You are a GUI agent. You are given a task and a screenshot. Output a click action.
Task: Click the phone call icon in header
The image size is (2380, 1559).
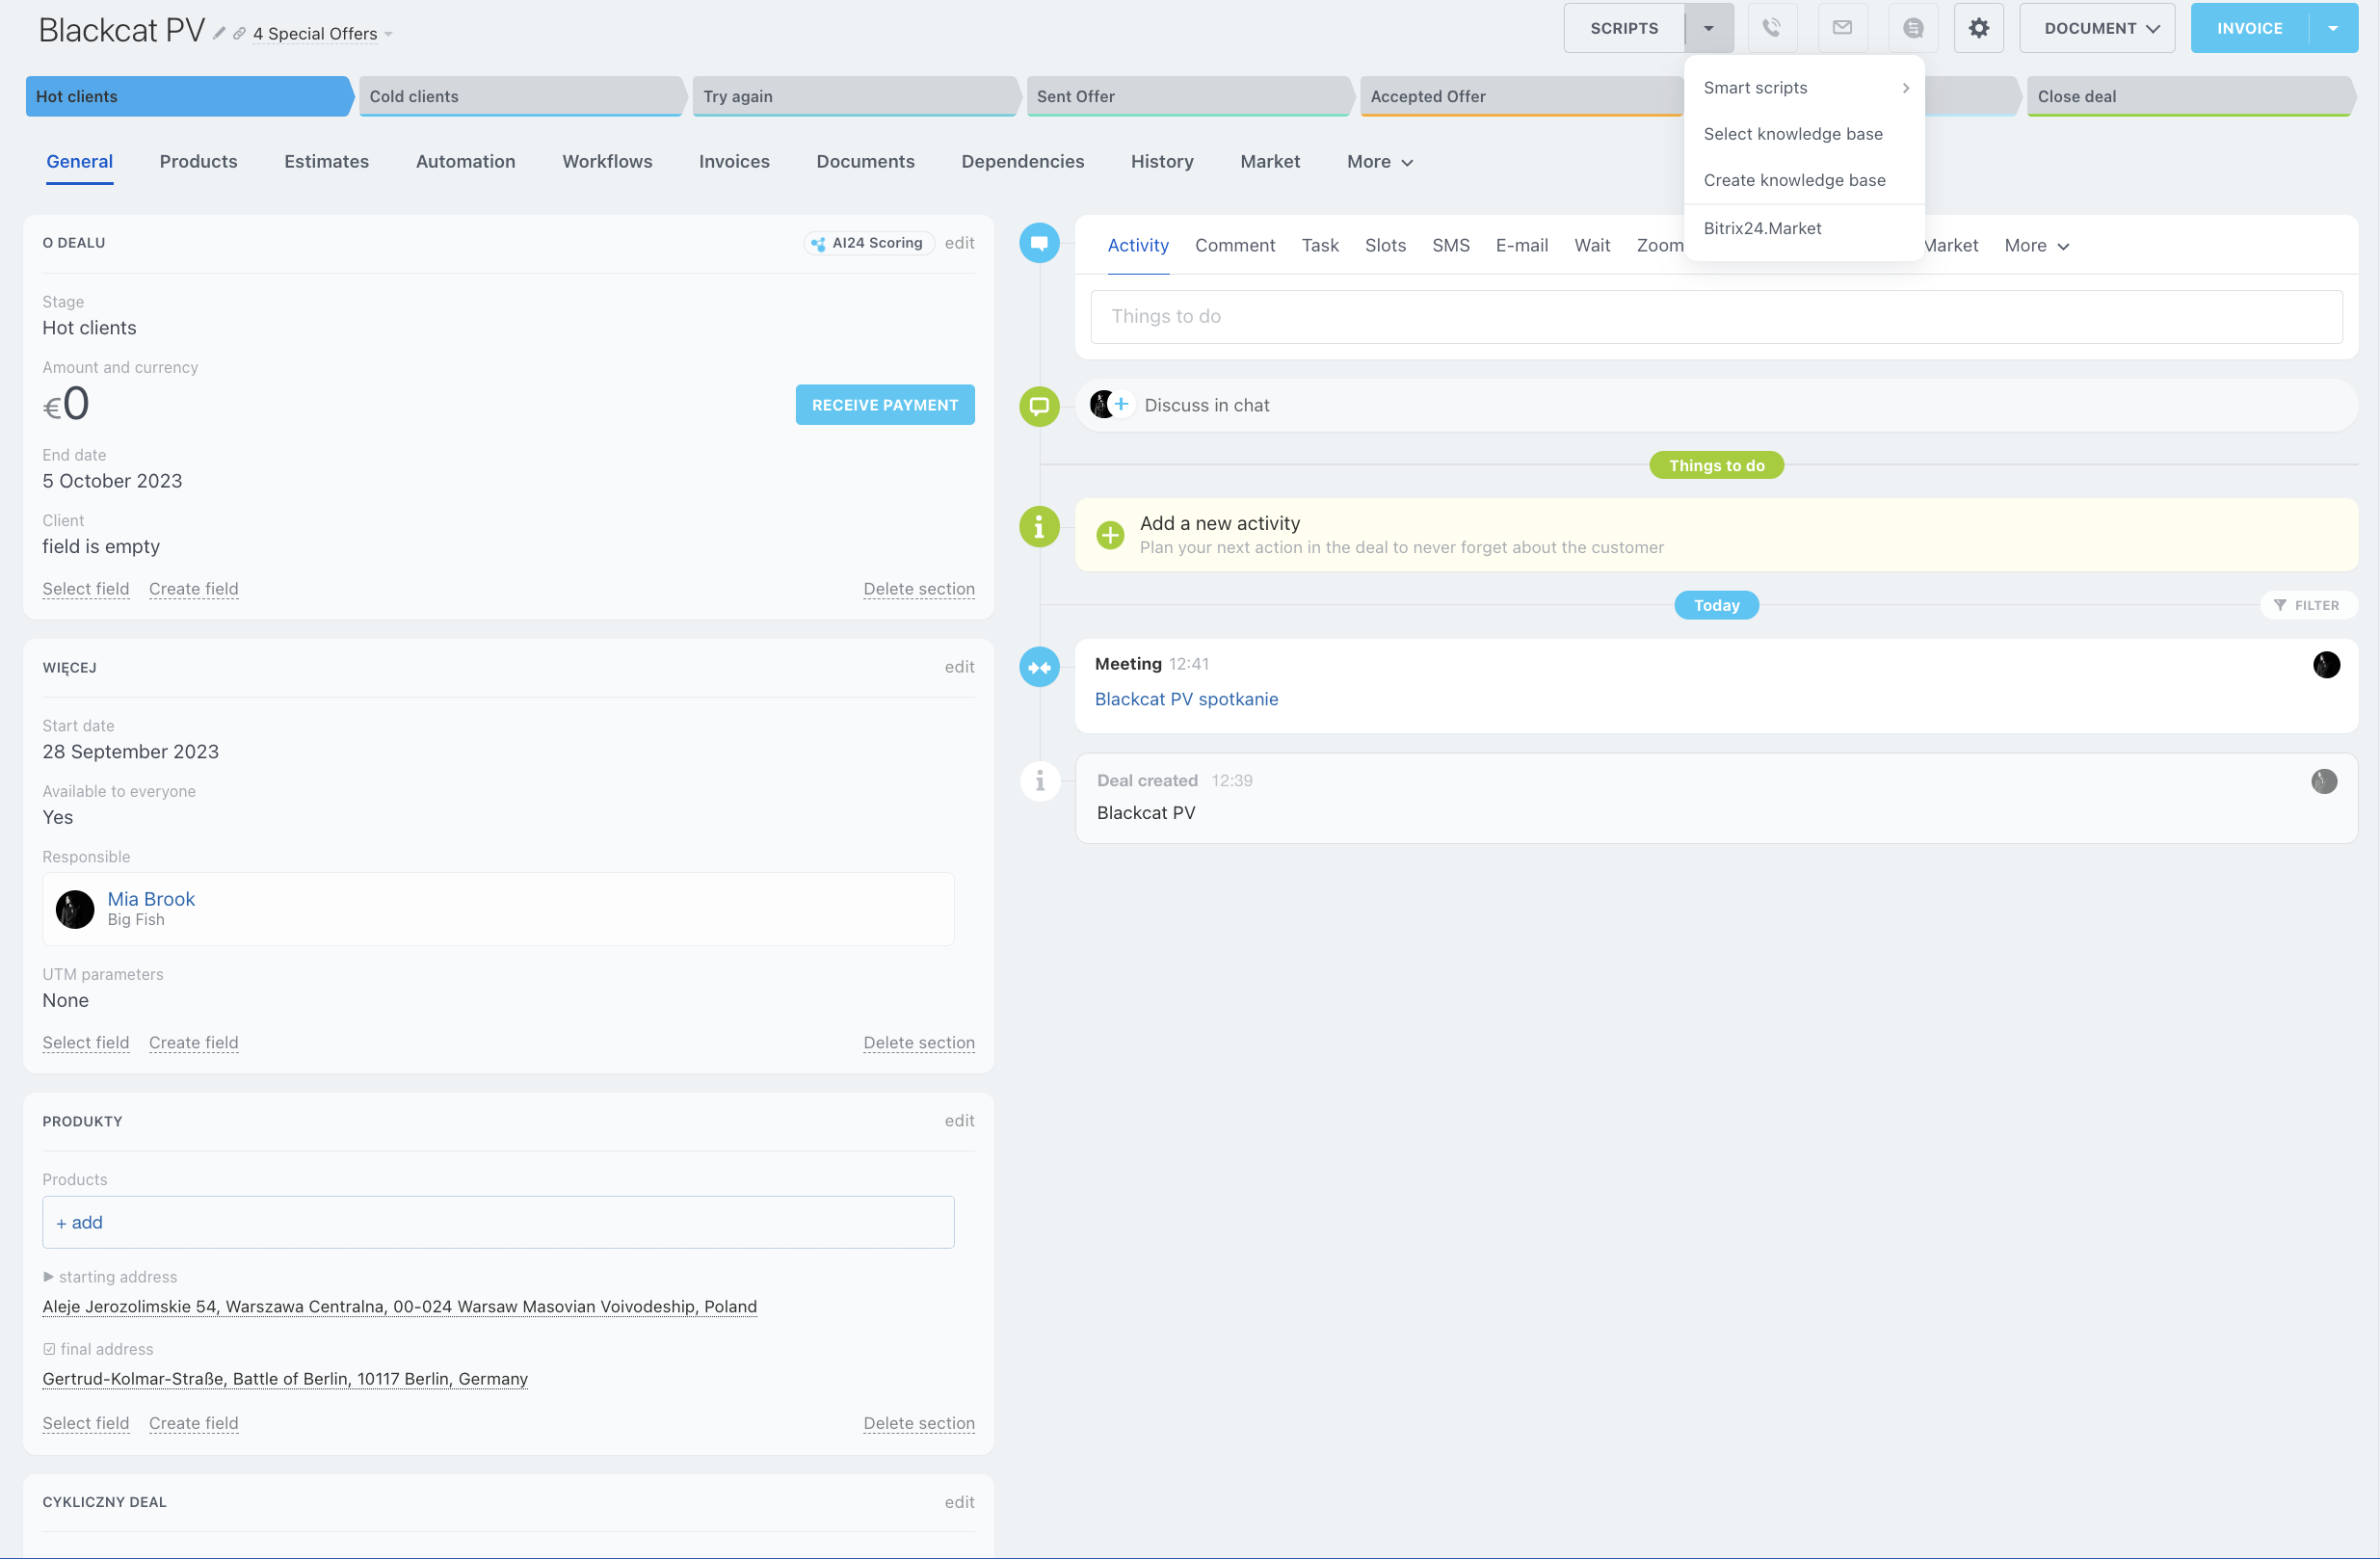tap(1771, 28)
